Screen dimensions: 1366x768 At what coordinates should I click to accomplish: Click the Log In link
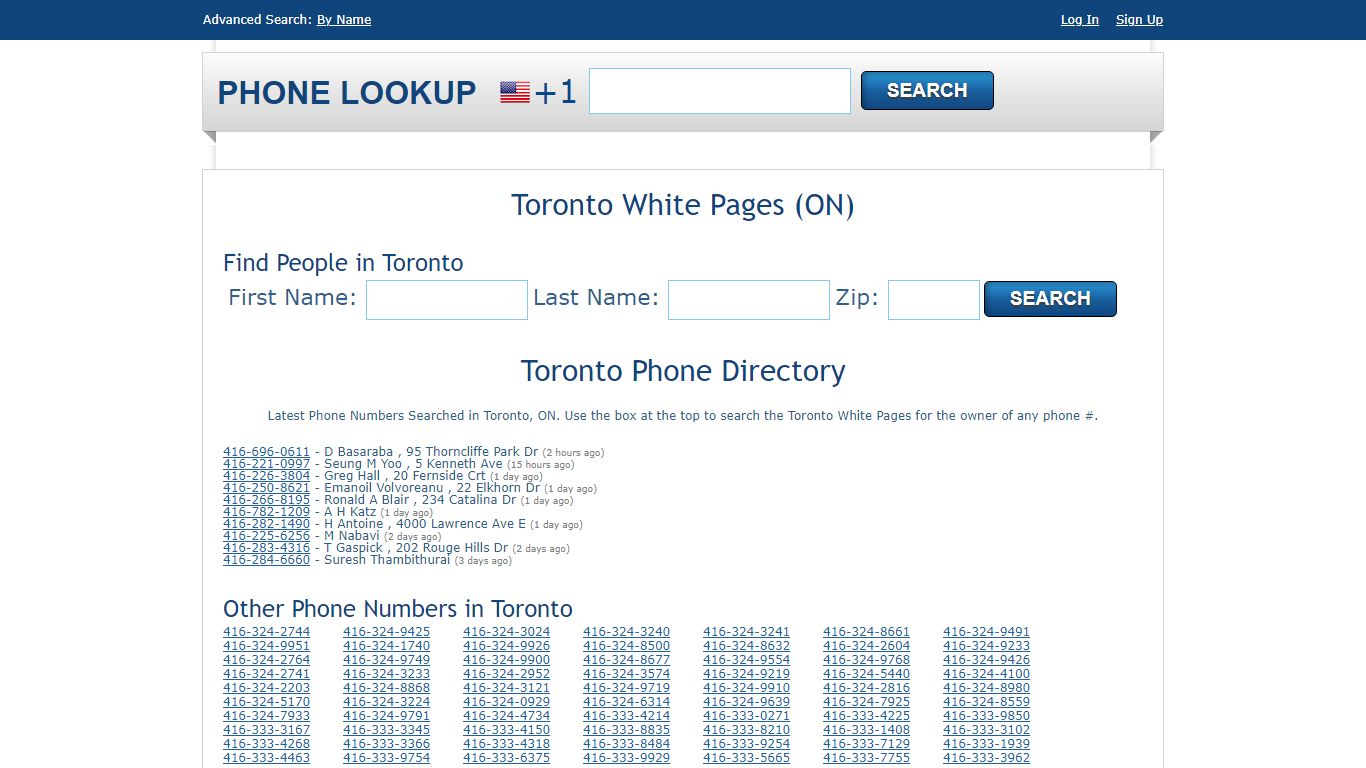[x=1080, y=20]
